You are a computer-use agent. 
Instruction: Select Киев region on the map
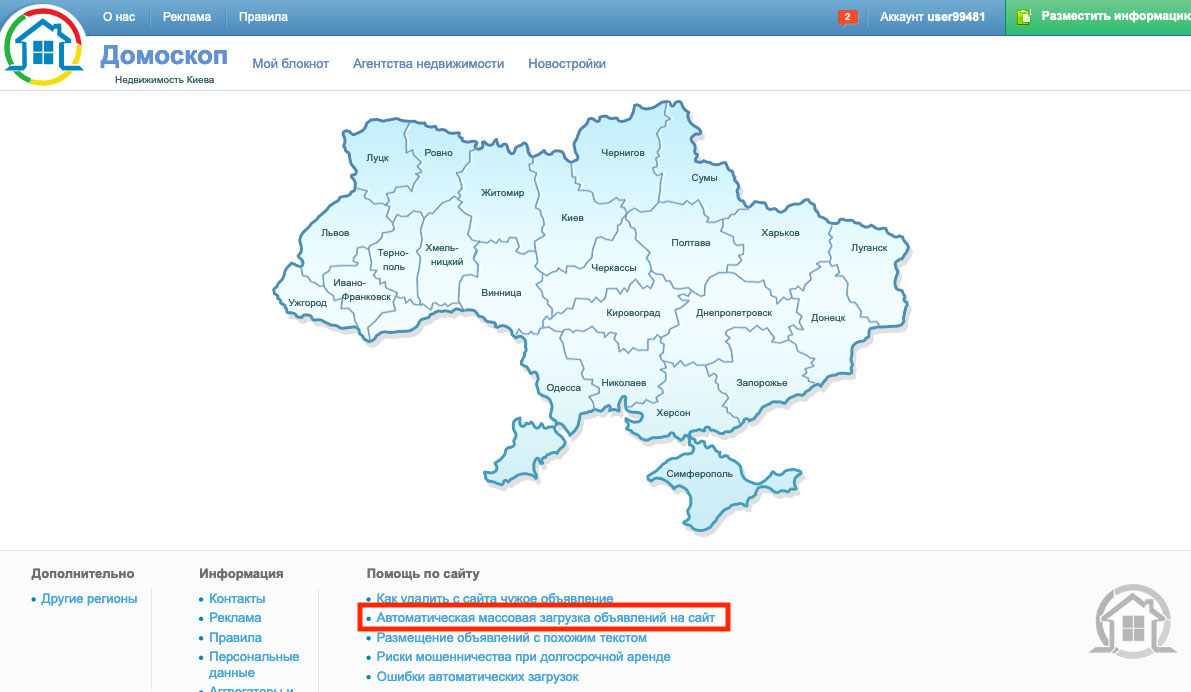pyautogui.click(x=572, y=218)
